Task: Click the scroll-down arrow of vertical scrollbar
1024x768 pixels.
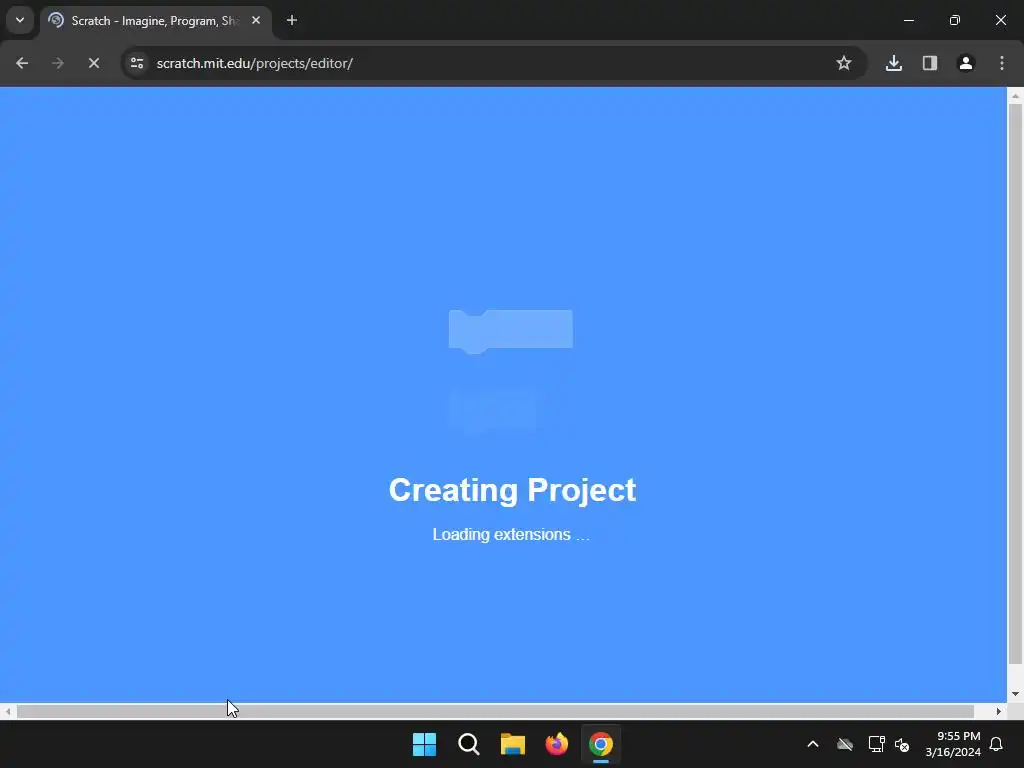Action: pos(1015,694)
